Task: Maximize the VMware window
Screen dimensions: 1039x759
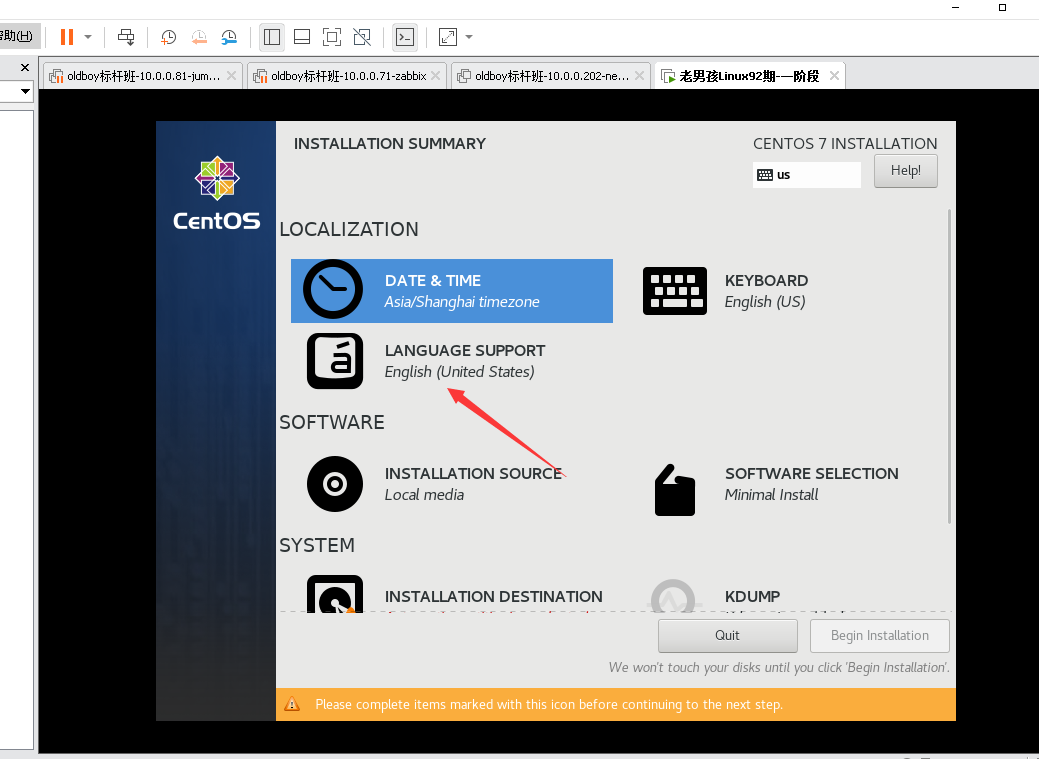Action: 1002,8
